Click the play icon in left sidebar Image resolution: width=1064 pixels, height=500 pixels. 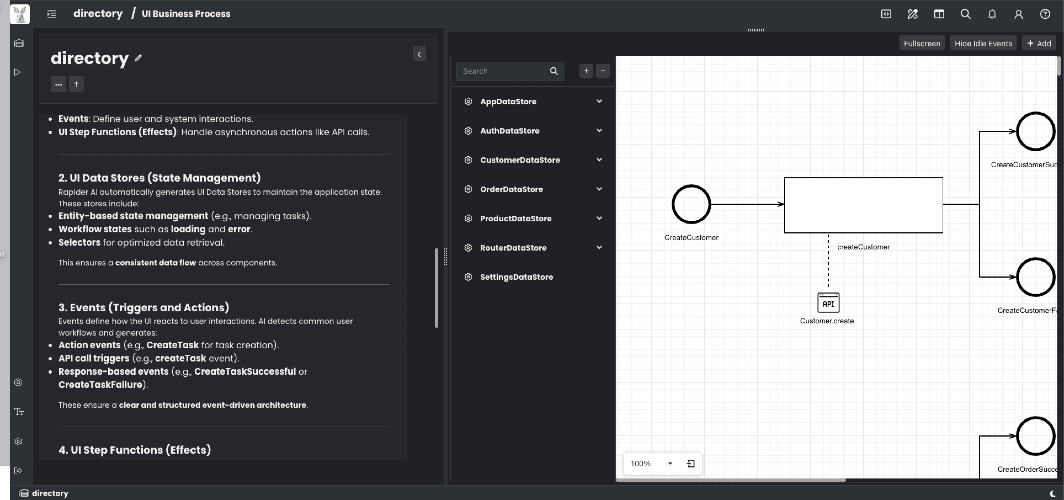[x=18, y=72]
